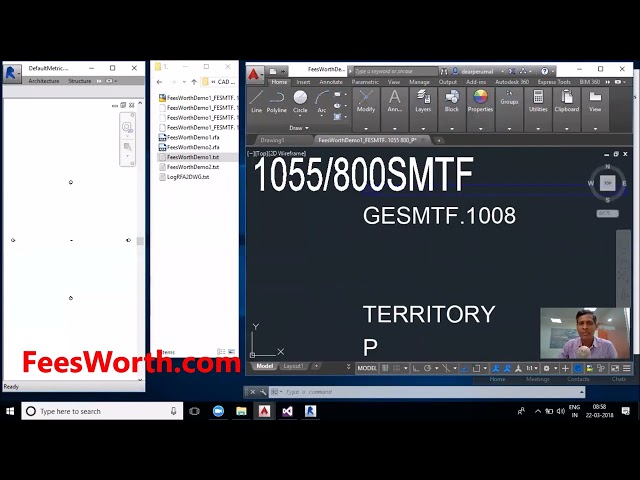
Task: Click the command line wrench icon
Action: click(263, 392)
